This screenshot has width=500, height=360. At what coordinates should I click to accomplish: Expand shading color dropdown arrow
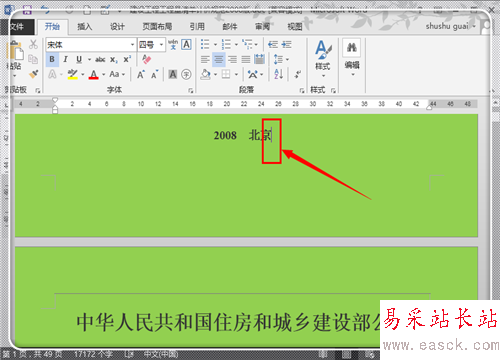[215, 74]
